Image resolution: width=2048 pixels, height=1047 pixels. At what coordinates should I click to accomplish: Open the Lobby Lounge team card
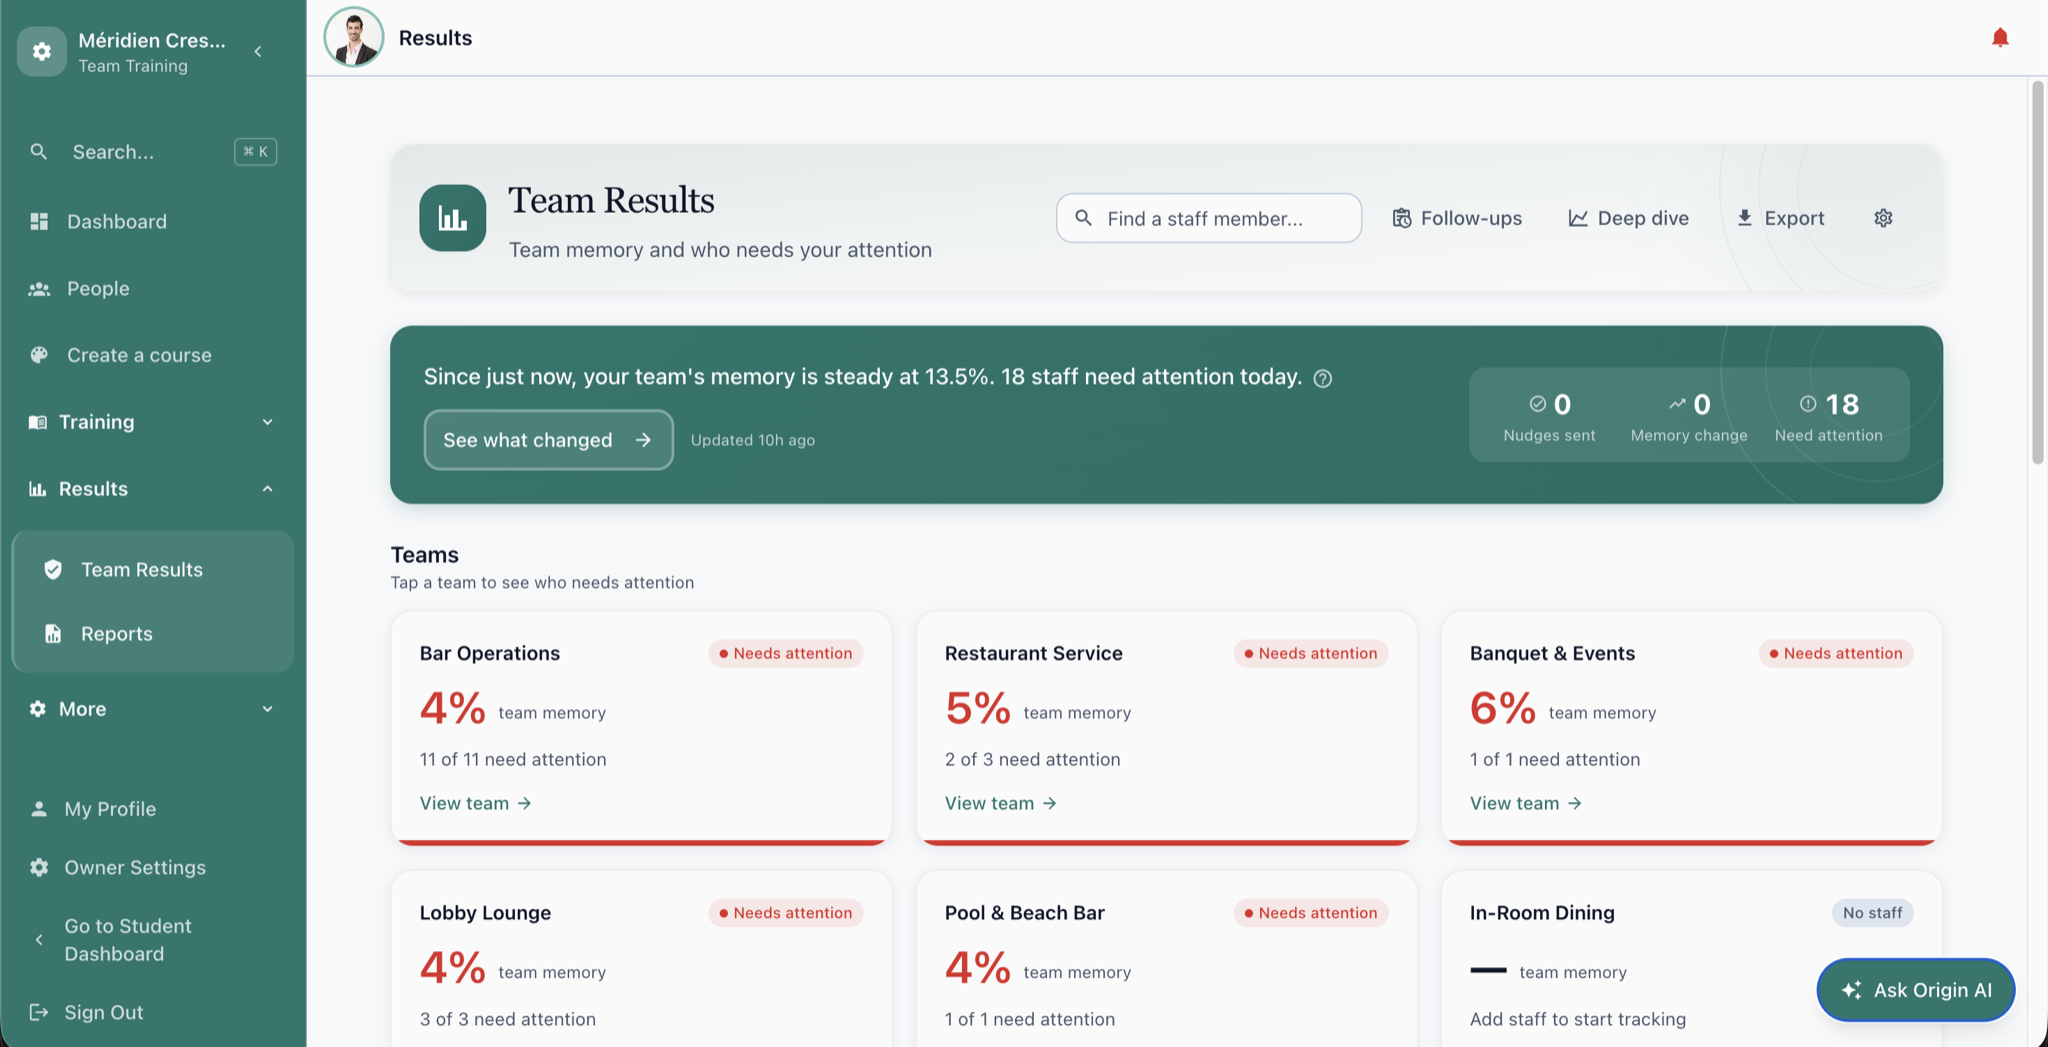click(x=641, y=960)
